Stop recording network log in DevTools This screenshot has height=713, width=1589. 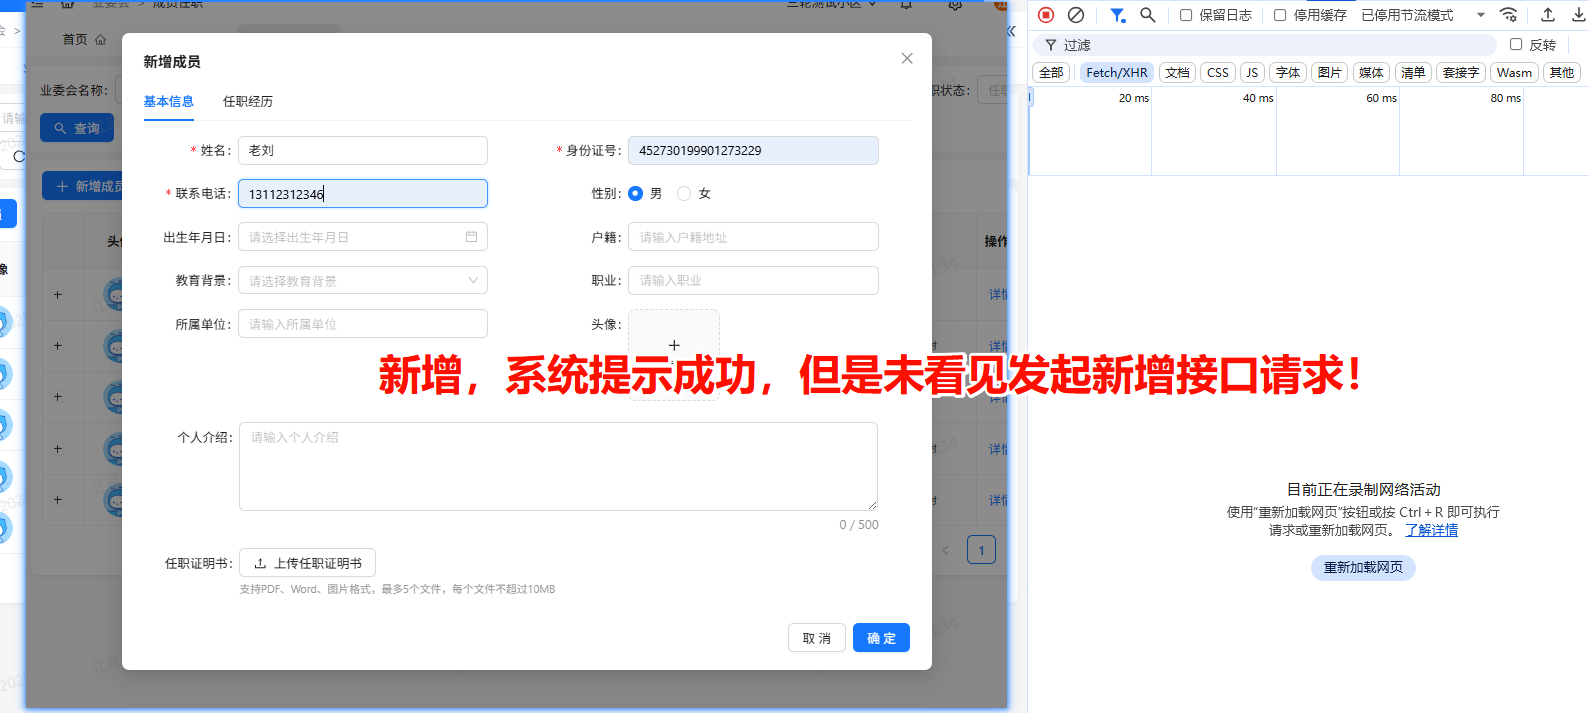click(1046, 15)
